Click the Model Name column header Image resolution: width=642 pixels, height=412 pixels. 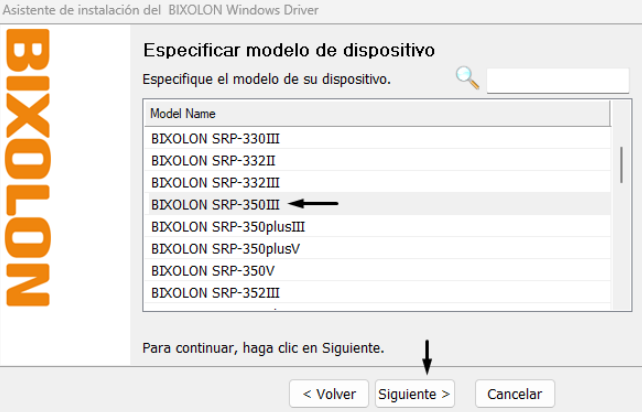(x=377, y=113)
